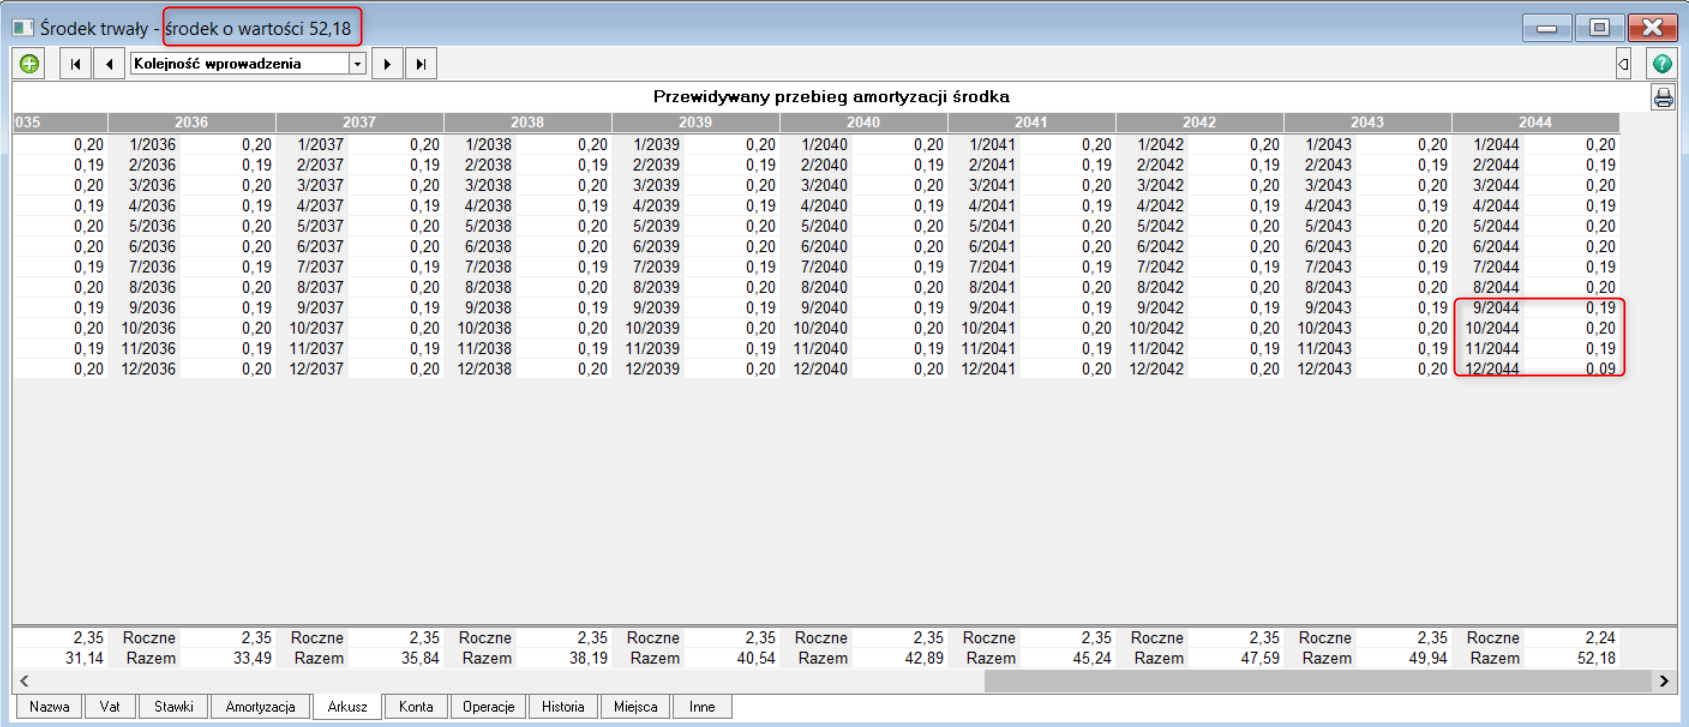Open the Stawki tab

[173, 707]
